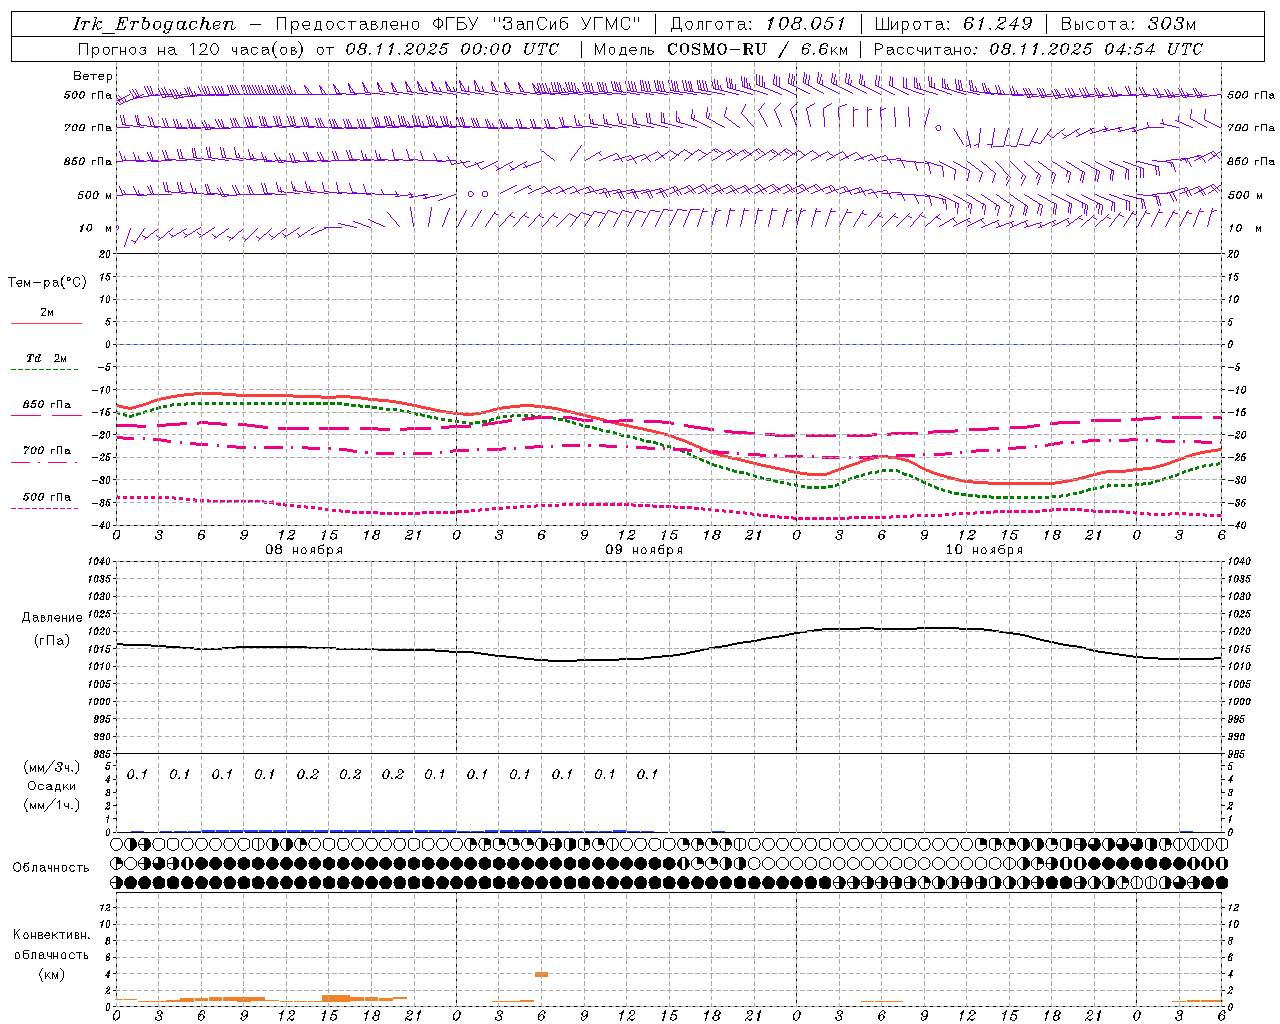Select the longitude value 108.051
This screenshot has width=1280, height=1024.
[x=806, y=24]
